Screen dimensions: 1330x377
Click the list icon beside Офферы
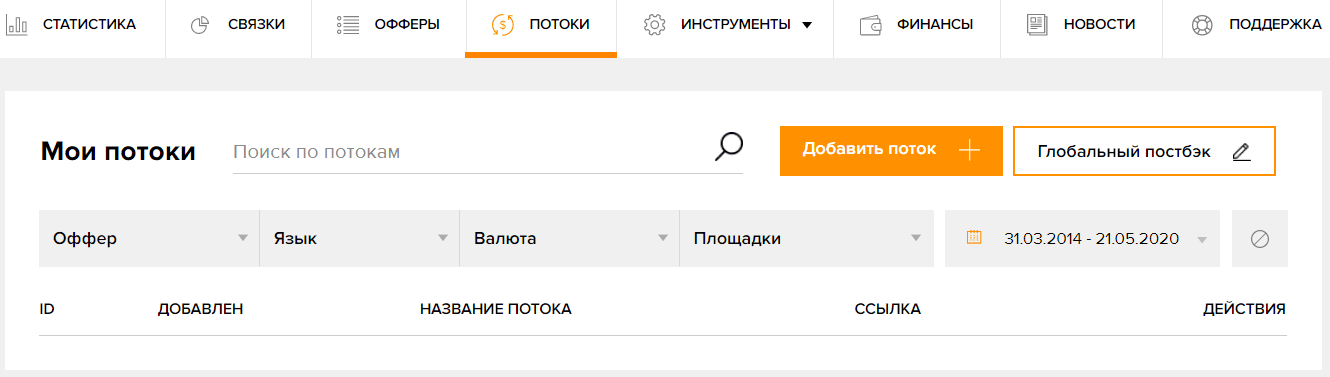tap(348, 25)
